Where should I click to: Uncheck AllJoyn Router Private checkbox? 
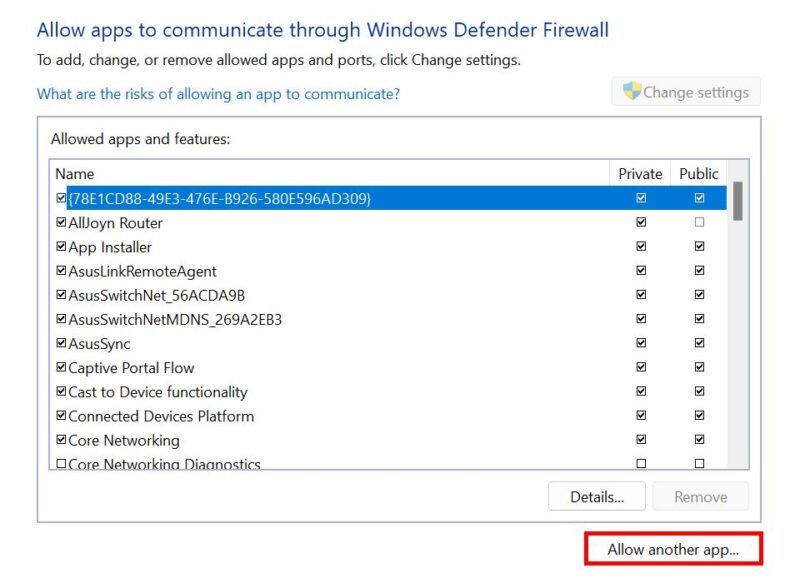[641, 222]
